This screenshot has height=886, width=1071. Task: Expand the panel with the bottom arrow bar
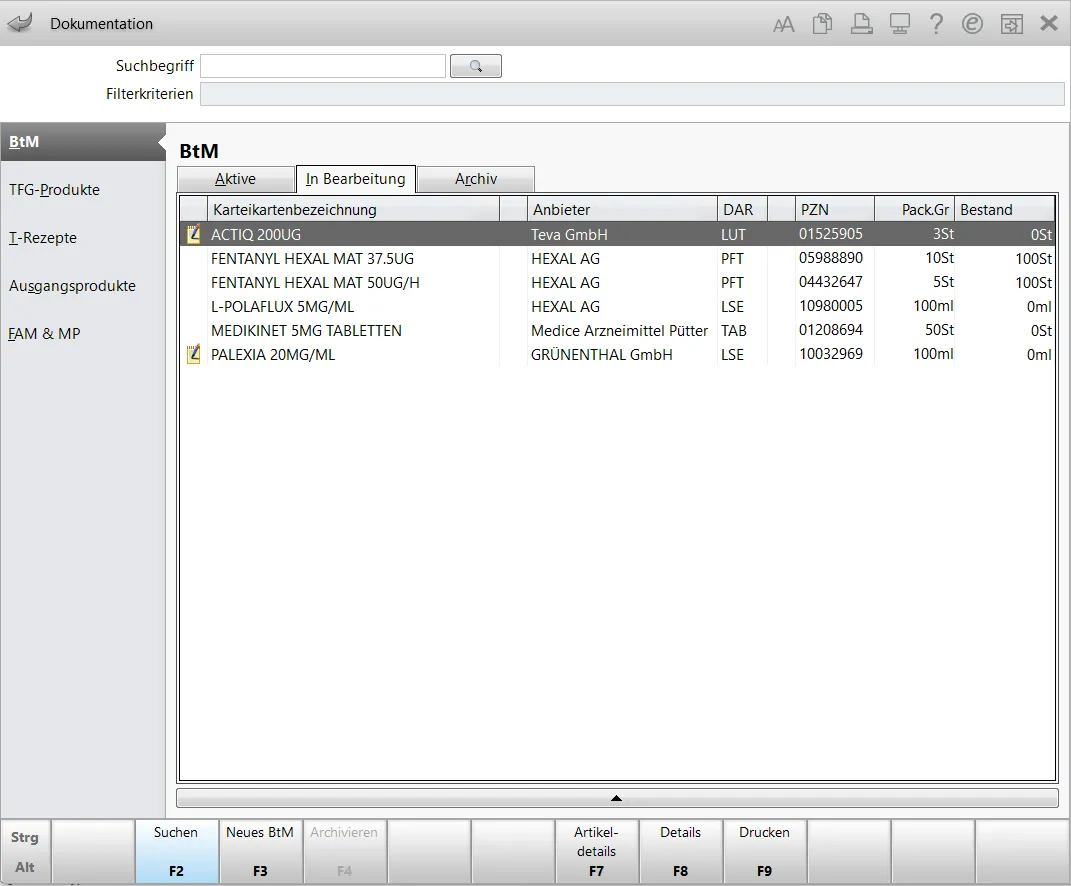(x=617, y=798)
